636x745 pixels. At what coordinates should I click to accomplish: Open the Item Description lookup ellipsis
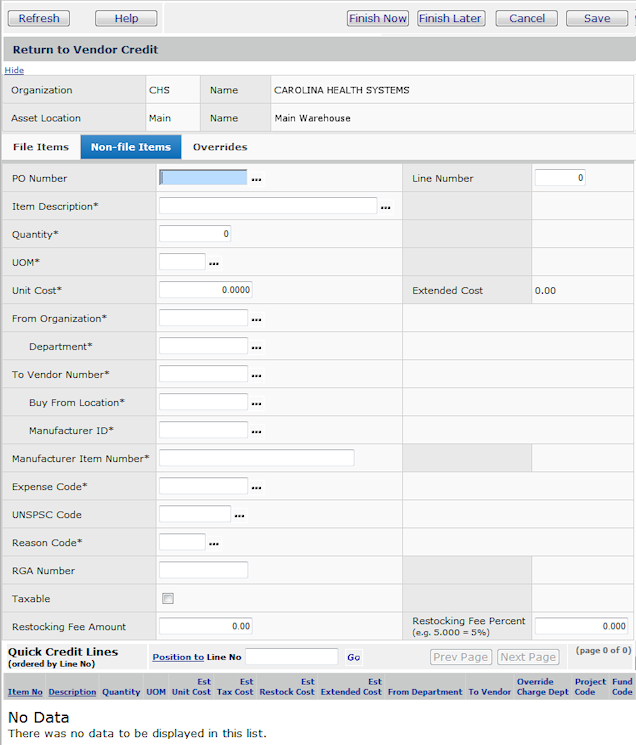click(x=385, y=207)
